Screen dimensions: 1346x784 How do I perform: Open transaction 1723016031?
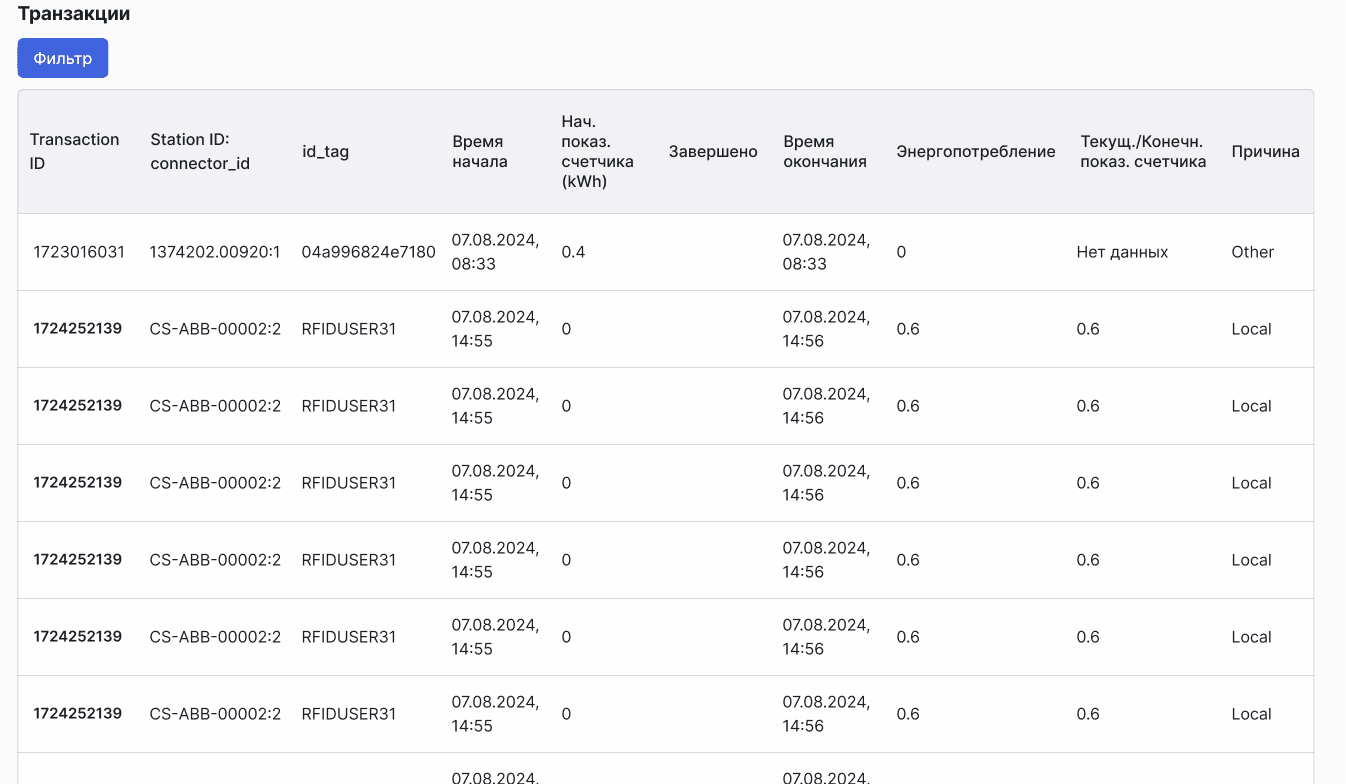pos(79,252)
